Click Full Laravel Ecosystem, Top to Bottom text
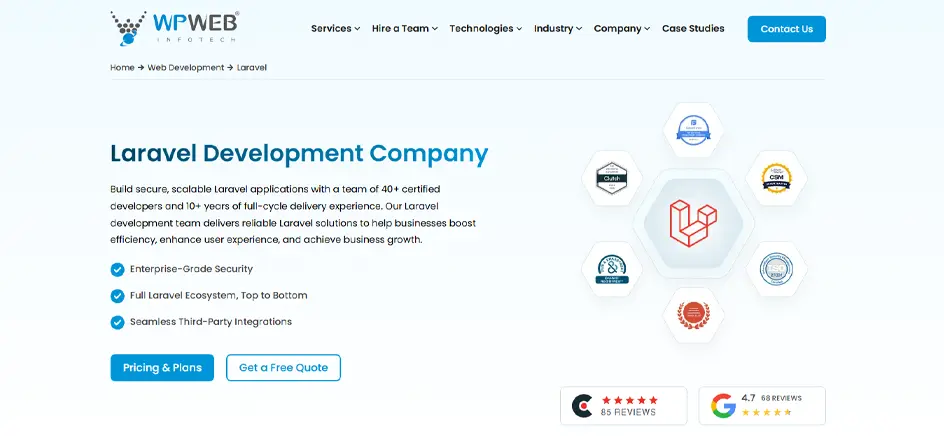Screen dimensions: 944x436 point(219,296)
